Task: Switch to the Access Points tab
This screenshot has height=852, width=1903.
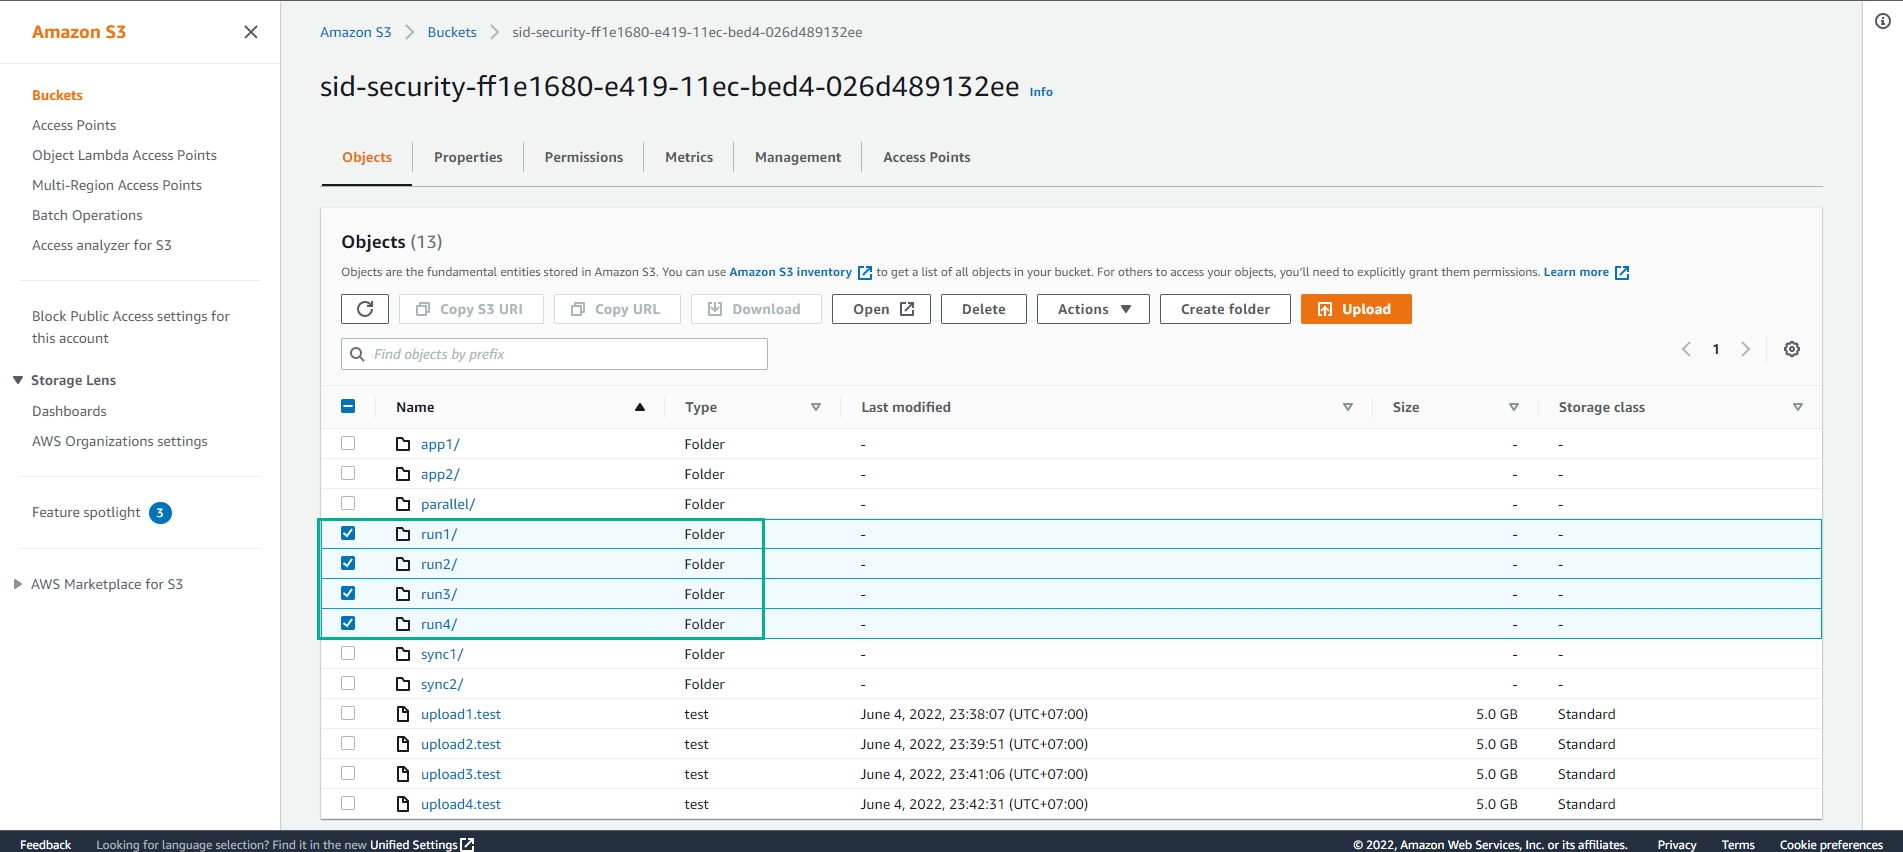Action: (x=927, y=157)
